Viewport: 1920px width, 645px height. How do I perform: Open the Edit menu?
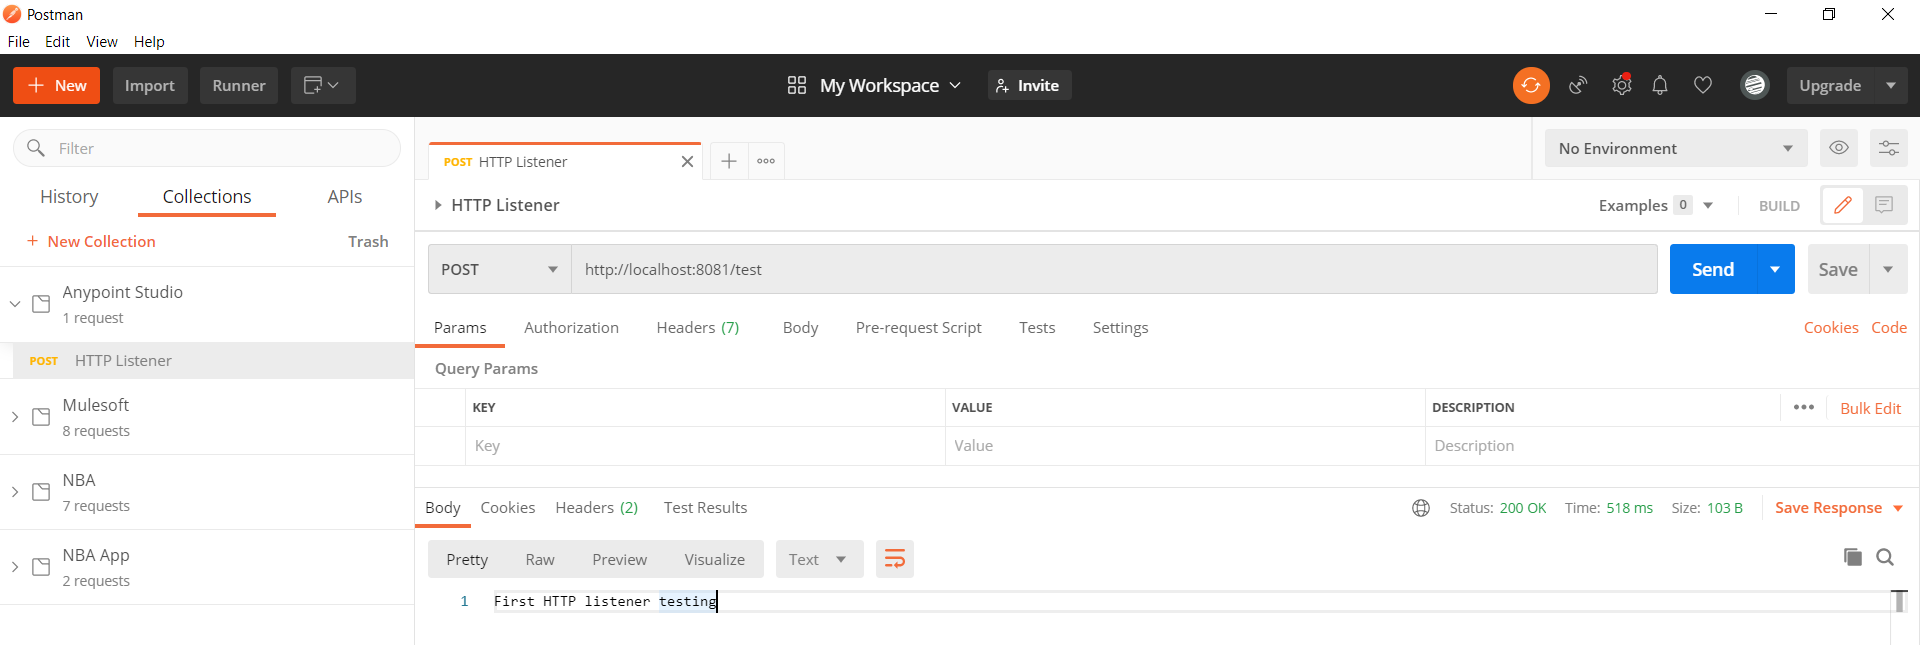(x=57, y=41)
